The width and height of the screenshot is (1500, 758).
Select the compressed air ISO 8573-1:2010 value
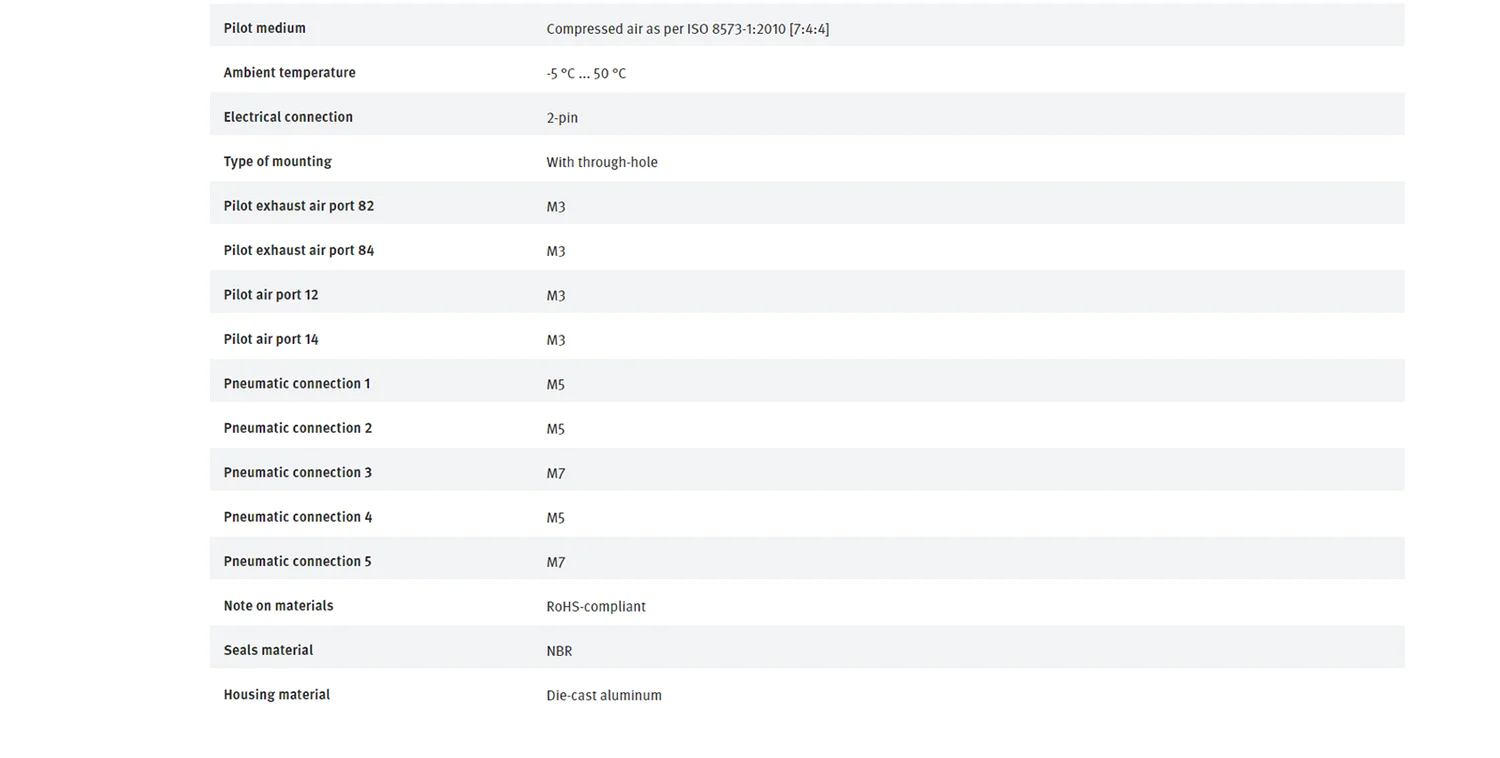(x=687, y=29)
